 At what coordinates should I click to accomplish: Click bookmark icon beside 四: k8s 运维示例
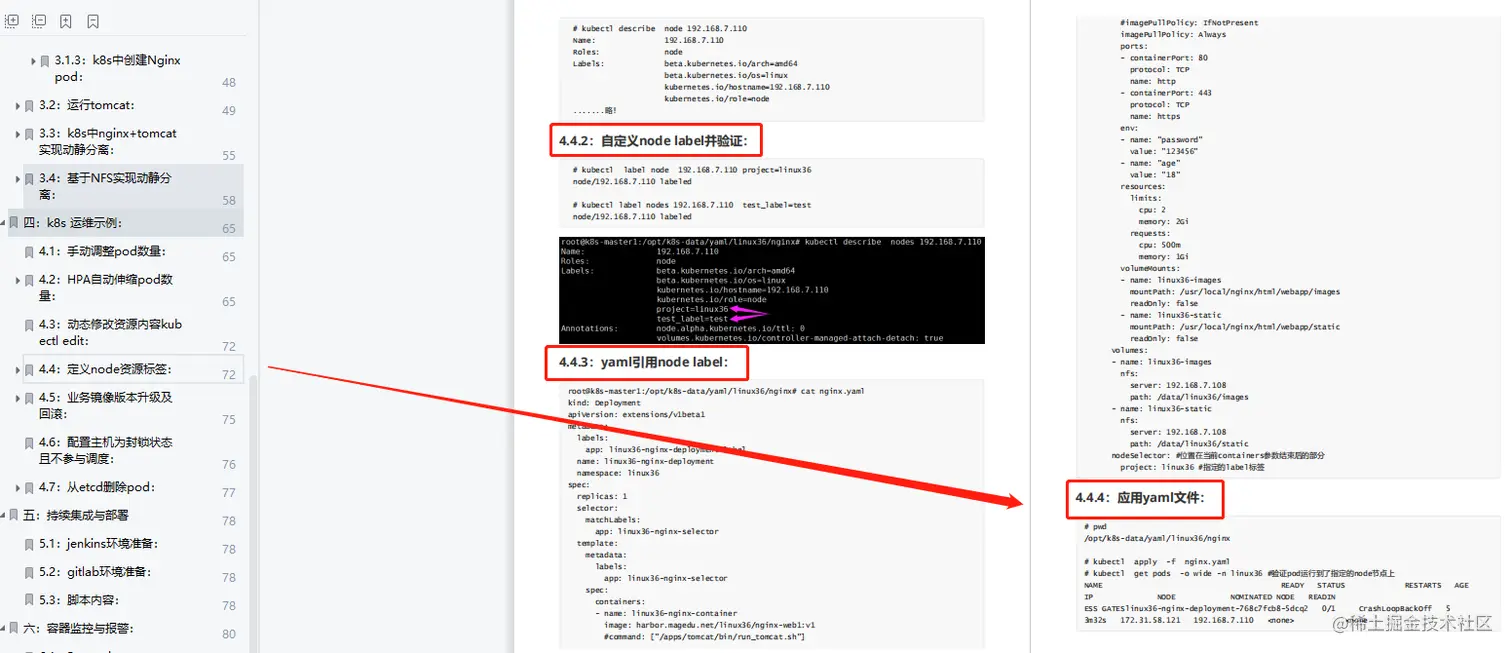(14, 223)
